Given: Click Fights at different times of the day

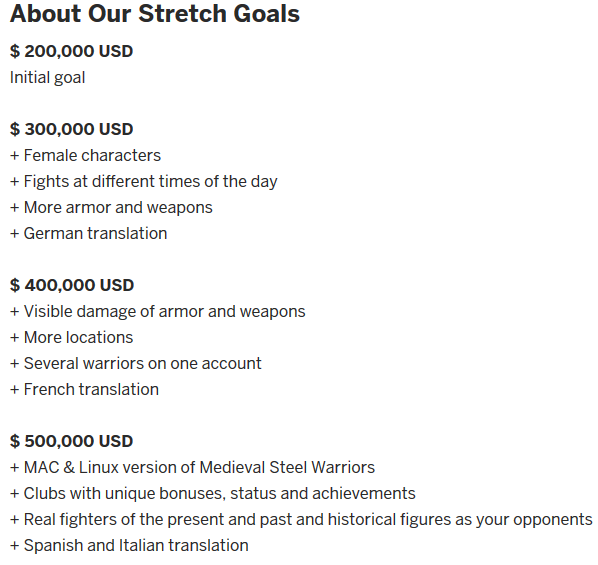Looking at the screenshot, I should click(x=143, y=182).
